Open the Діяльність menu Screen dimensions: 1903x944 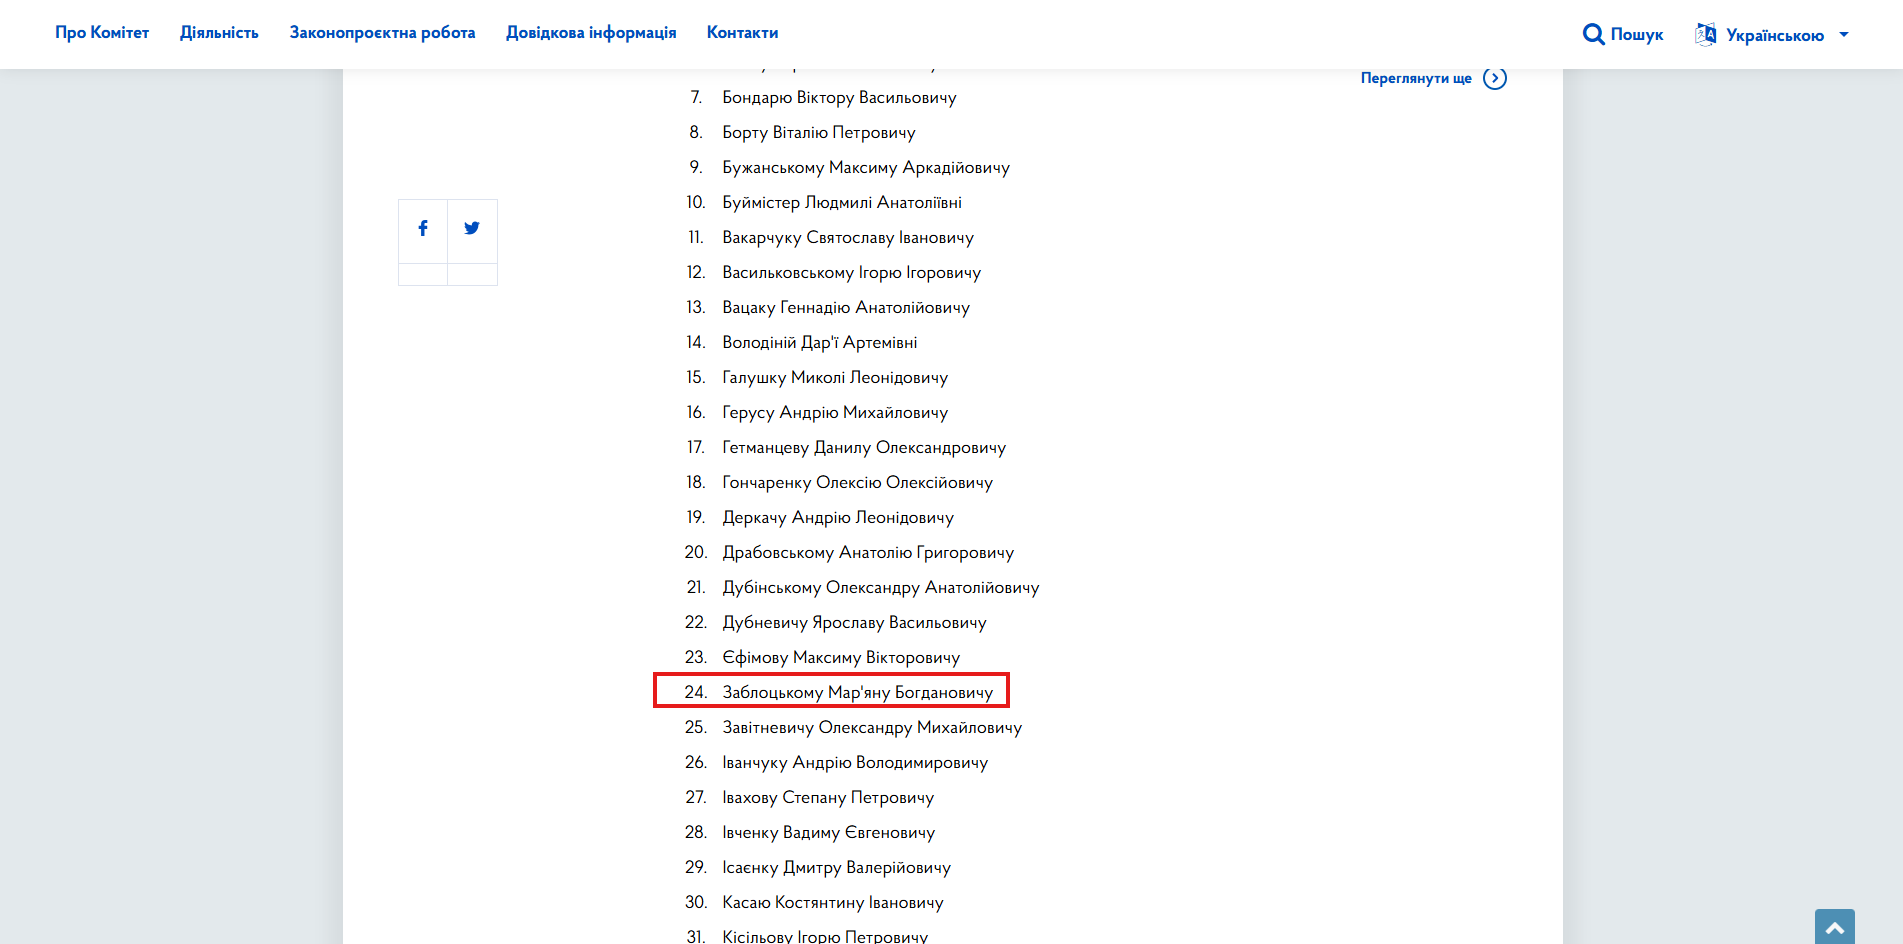coord(219,33)
